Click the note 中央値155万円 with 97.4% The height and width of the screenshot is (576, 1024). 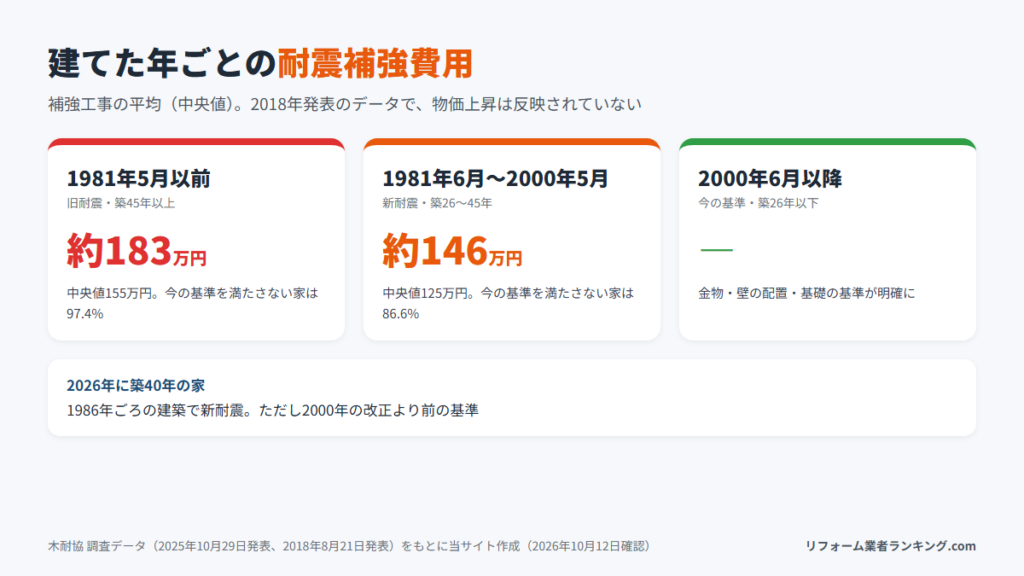193,303
